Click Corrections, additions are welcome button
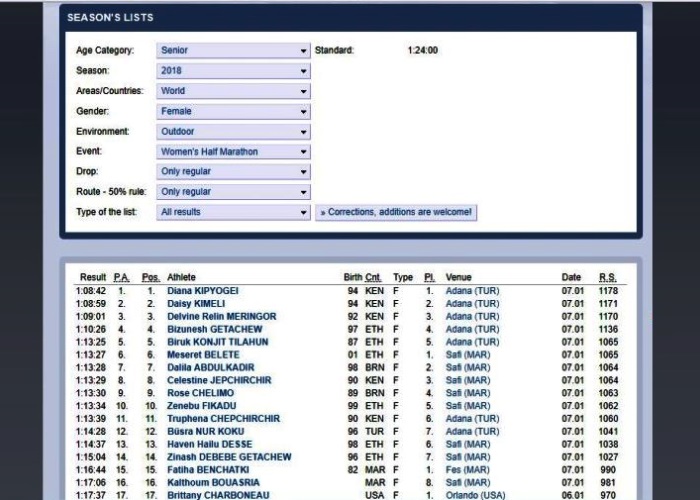This screenshot has height=500, width=700. pyautogui.click(x=396, y=212)
